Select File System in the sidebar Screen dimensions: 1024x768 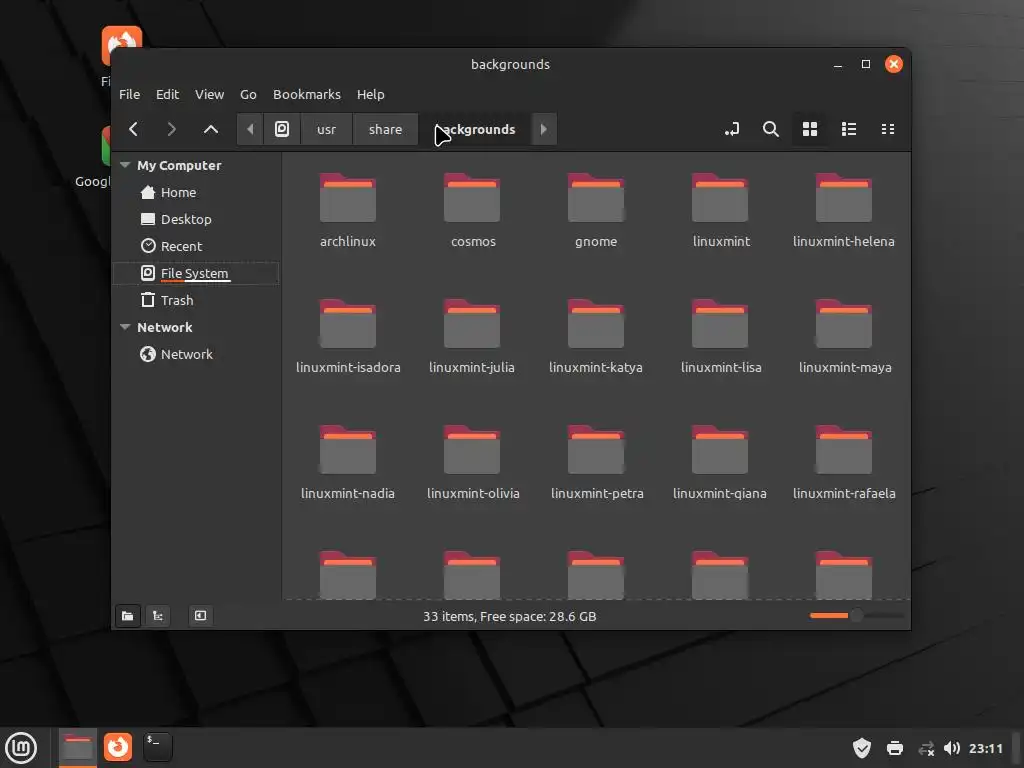click(x=196, y=273)
